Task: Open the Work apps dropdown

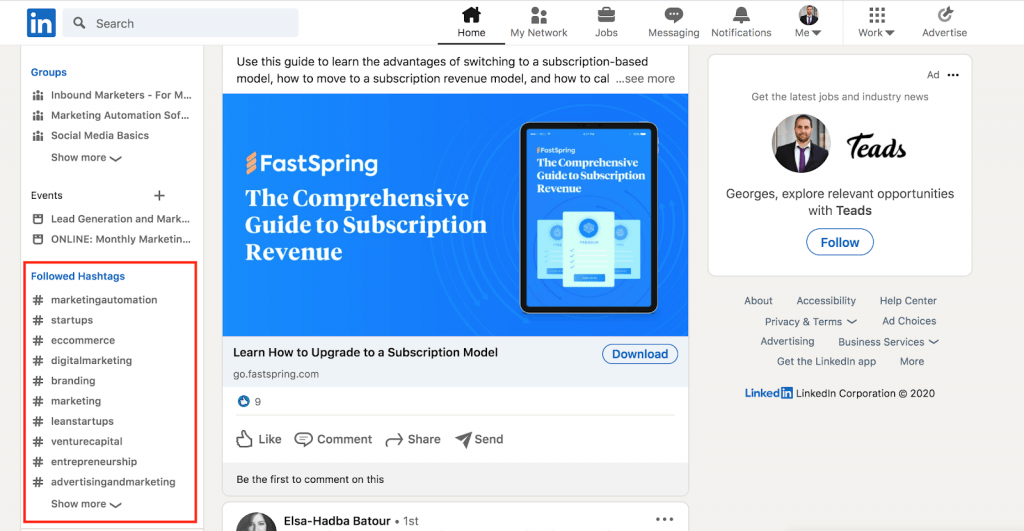Action: (x=876, y=23)
